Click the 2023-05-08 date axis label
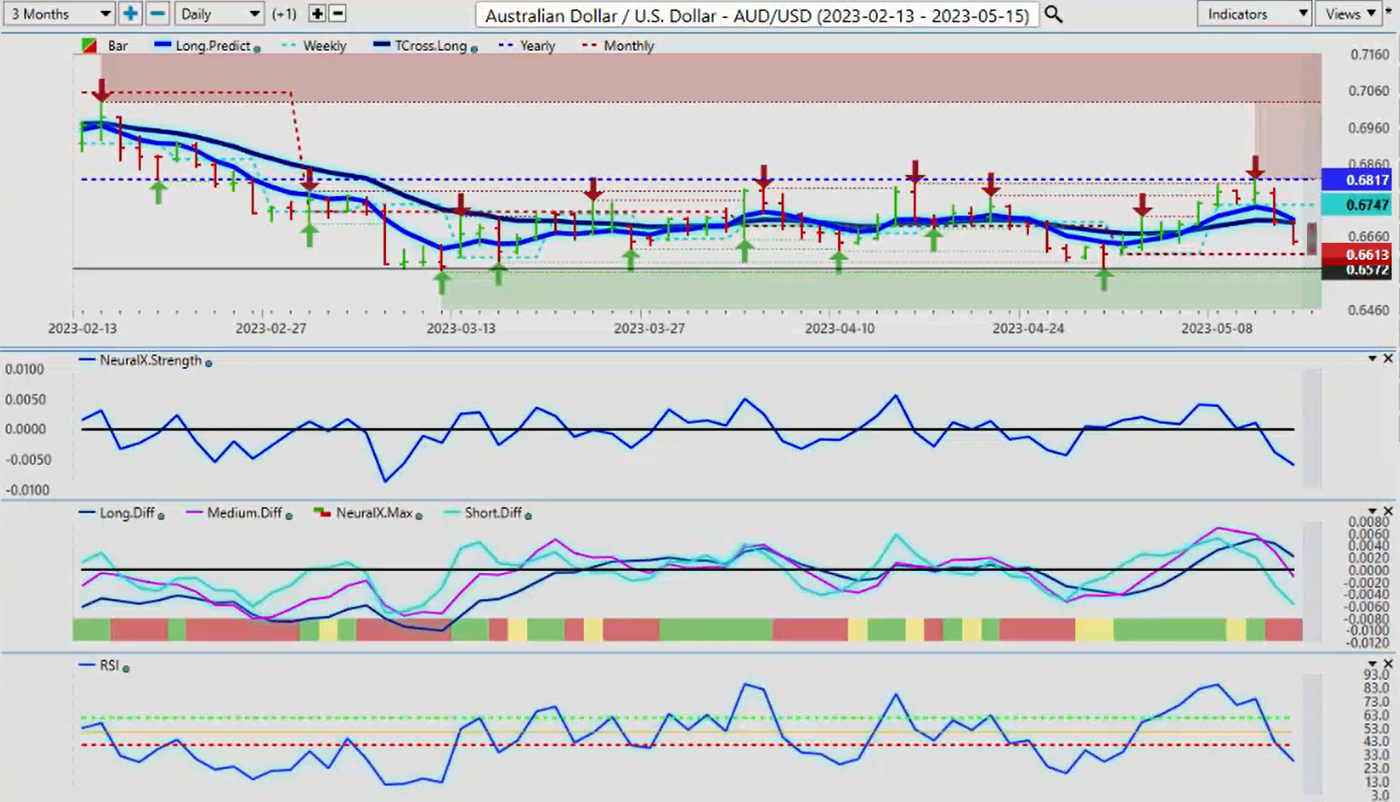 click(x=1216, y=327)
